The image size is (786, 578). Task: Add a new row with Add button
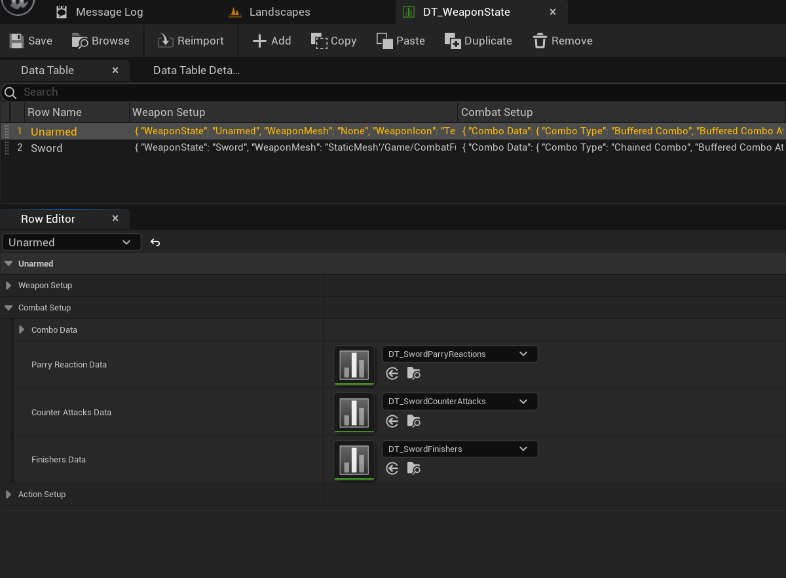click(x=271, y=41)
